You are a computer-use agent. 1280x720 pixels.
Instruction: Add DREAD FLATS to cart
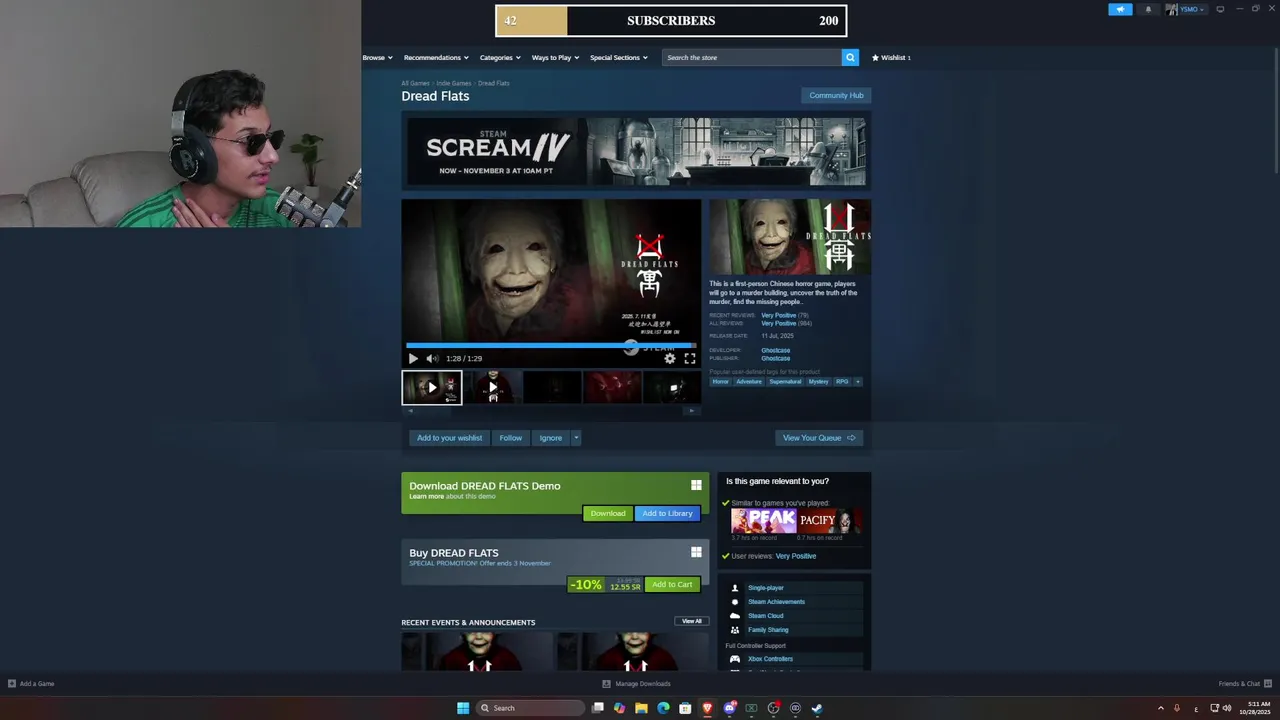coord(672,584)
